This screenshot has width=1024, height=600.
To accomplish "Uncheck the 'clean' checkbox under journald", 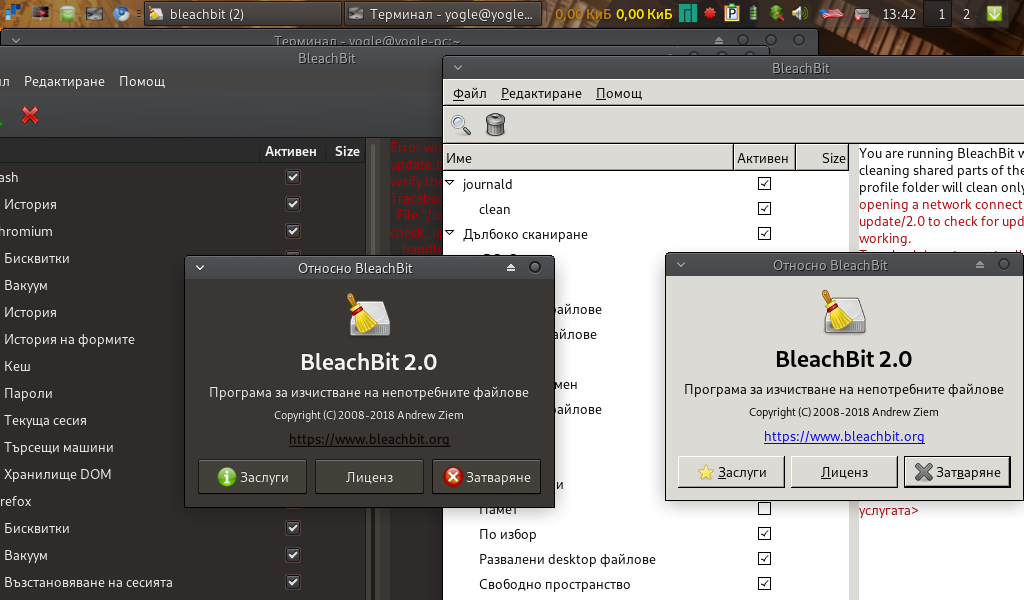I will pos(764,208).
